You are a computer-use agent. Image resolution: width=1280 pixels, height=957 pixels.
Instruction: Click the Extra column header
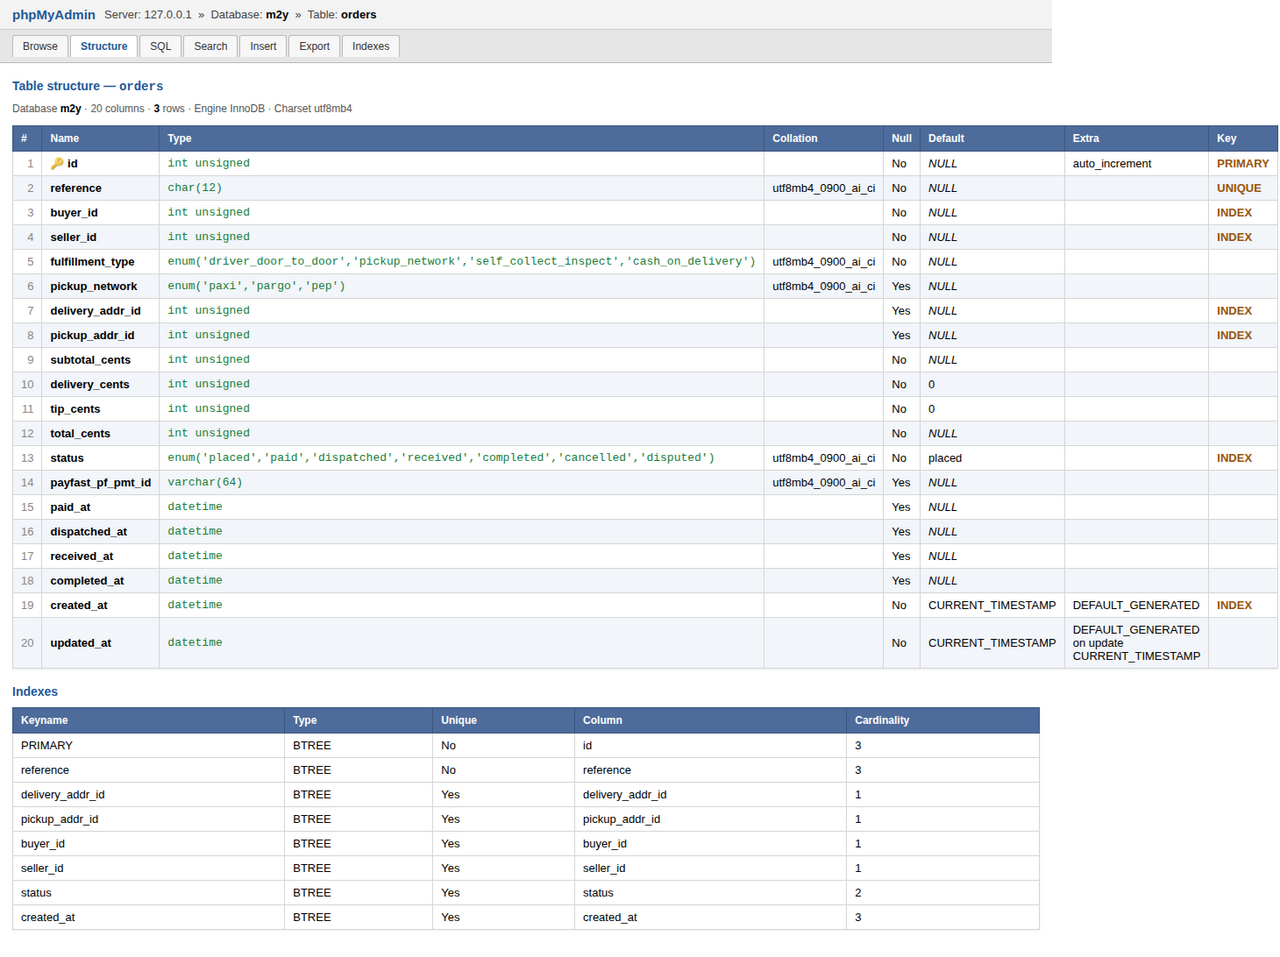pyautogui.click(x=1136, y=139)
